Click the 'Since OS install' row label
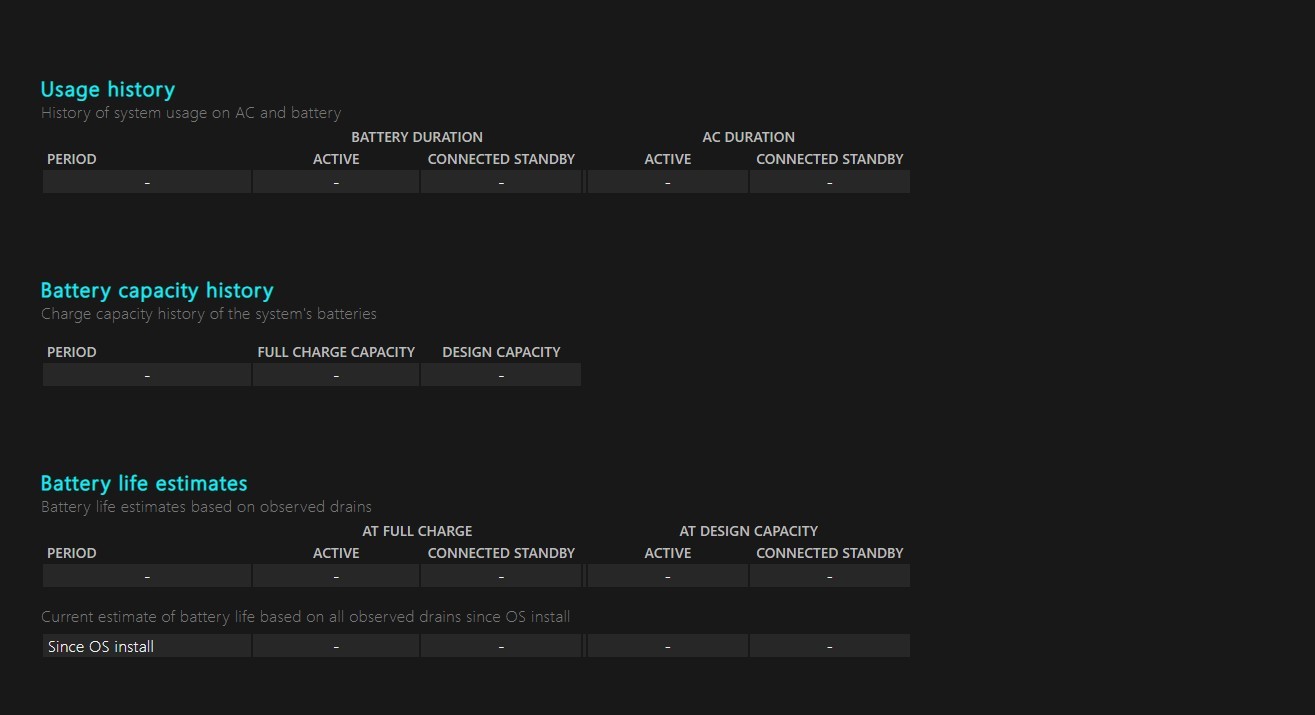This screenshot has height=715, width=1315. click(101, 647)
